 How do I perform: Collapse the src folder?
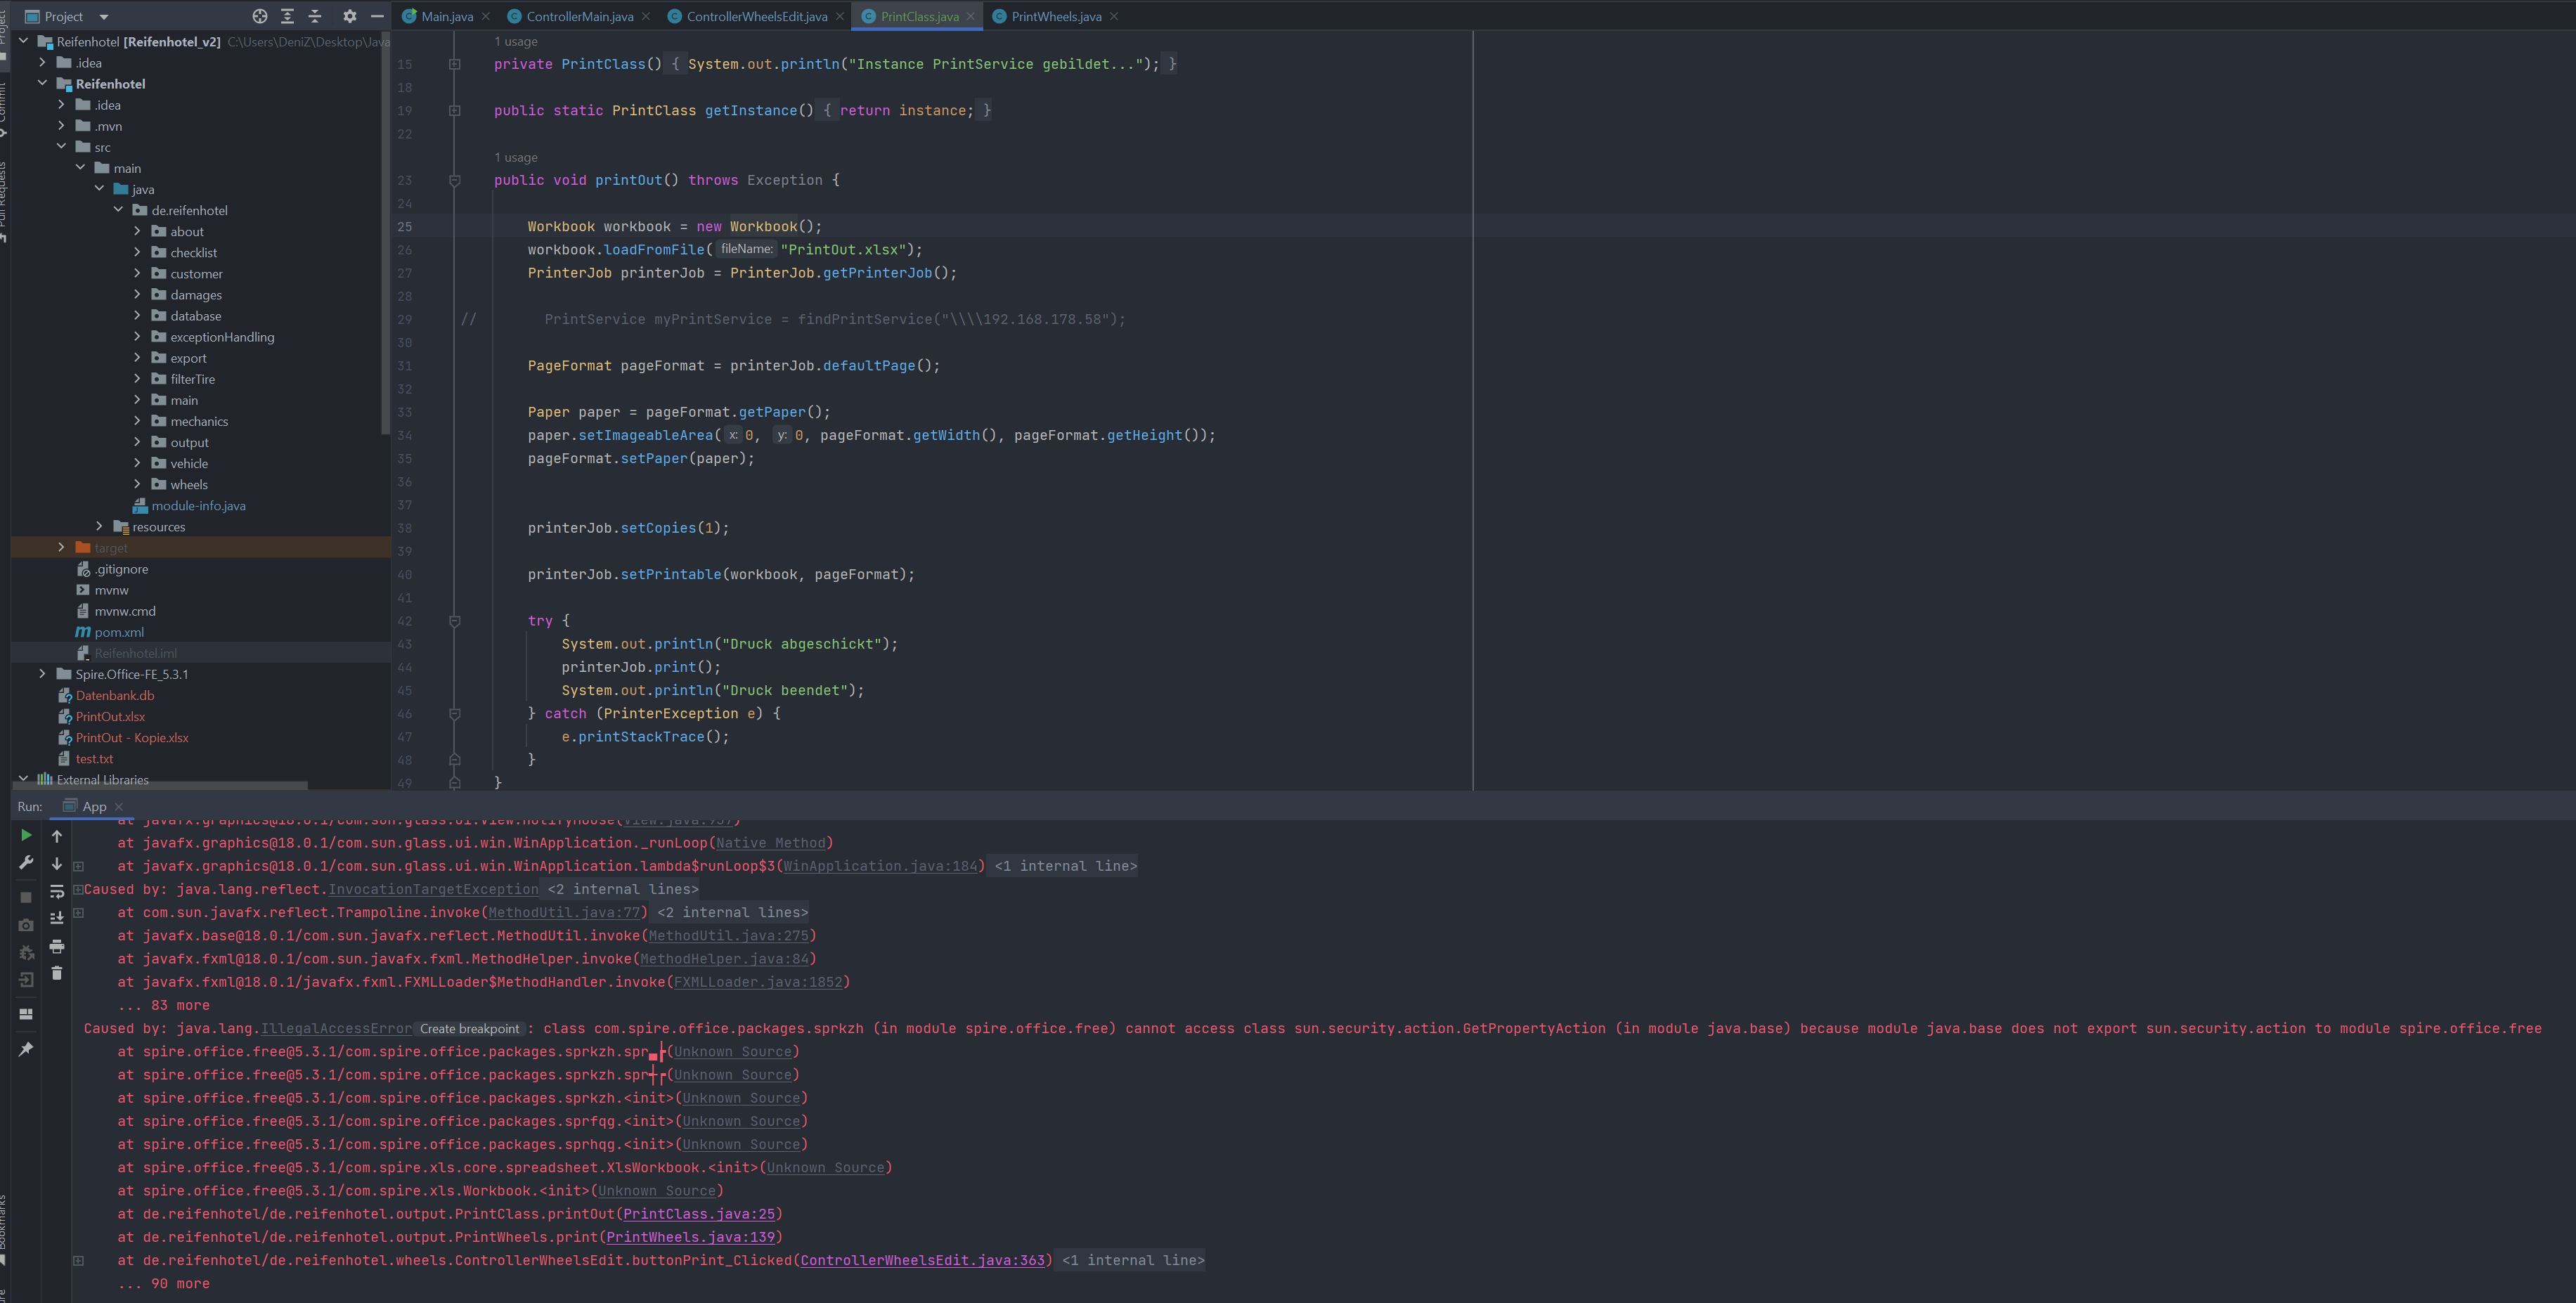pos(61,147)
